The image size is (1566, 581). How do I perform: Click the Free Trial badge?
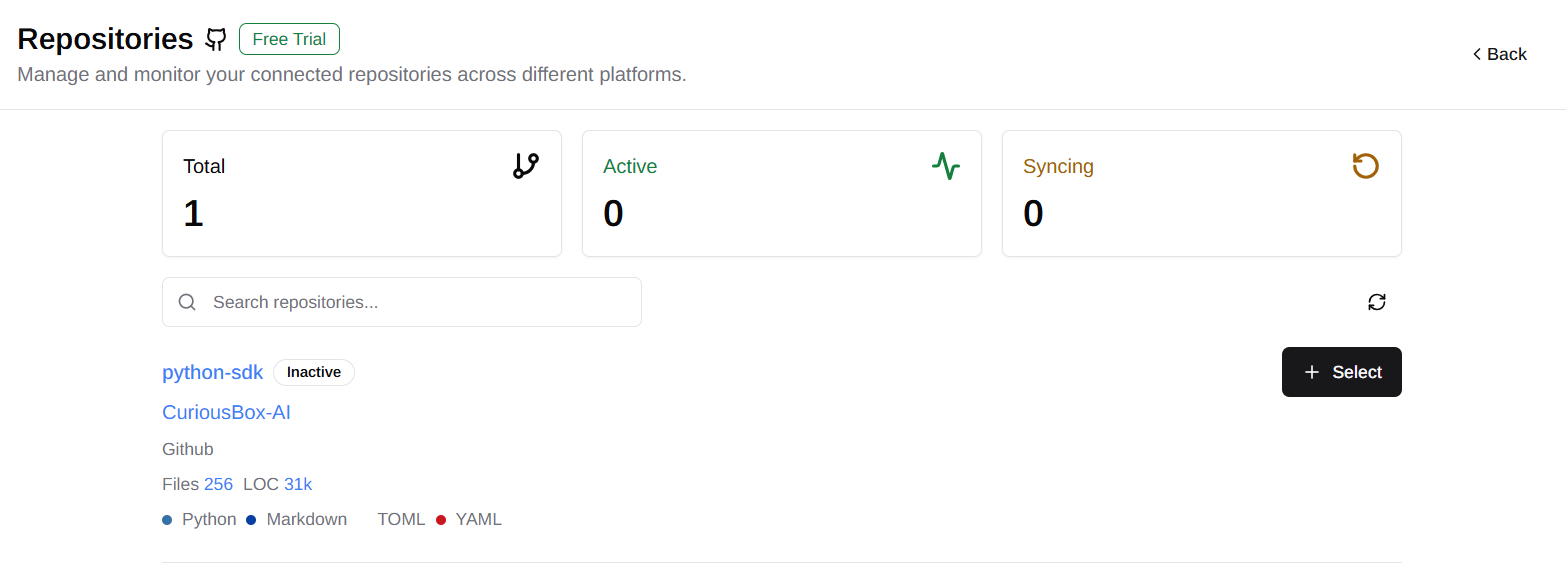[x=290, y=39]
